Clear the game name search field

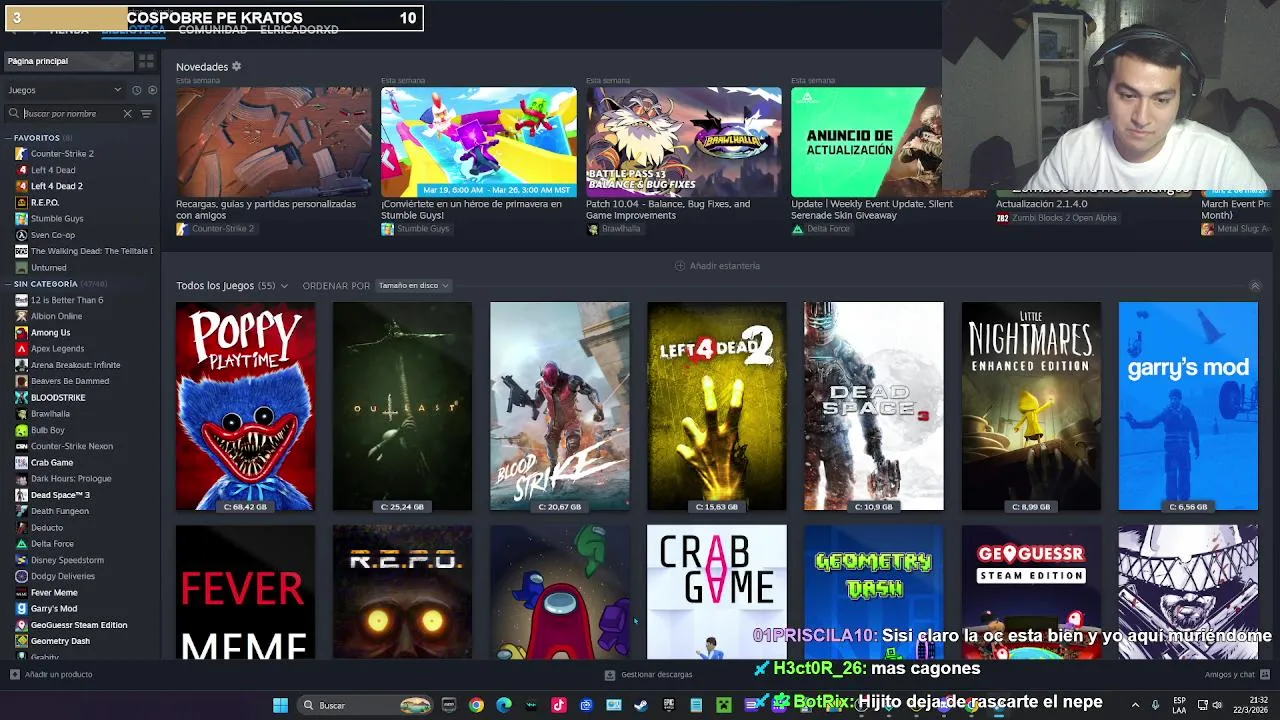pyautogui.click(x=127, y=113)
